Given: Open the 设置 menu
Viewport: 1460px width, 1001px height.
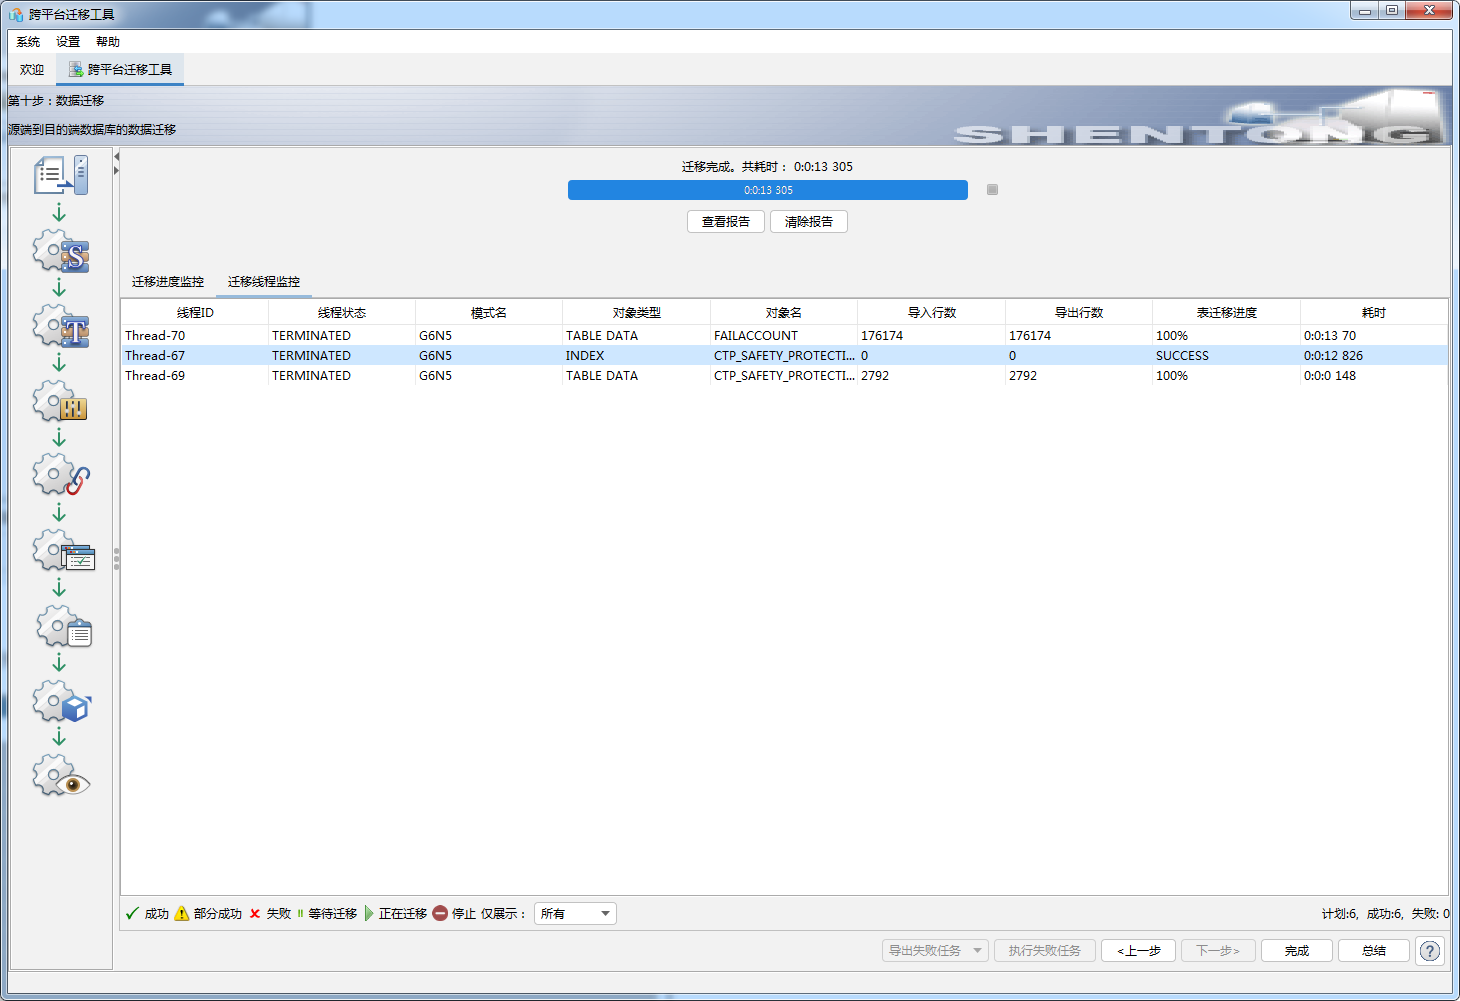Looking at the screenshot, I should (x=68, y=42).
